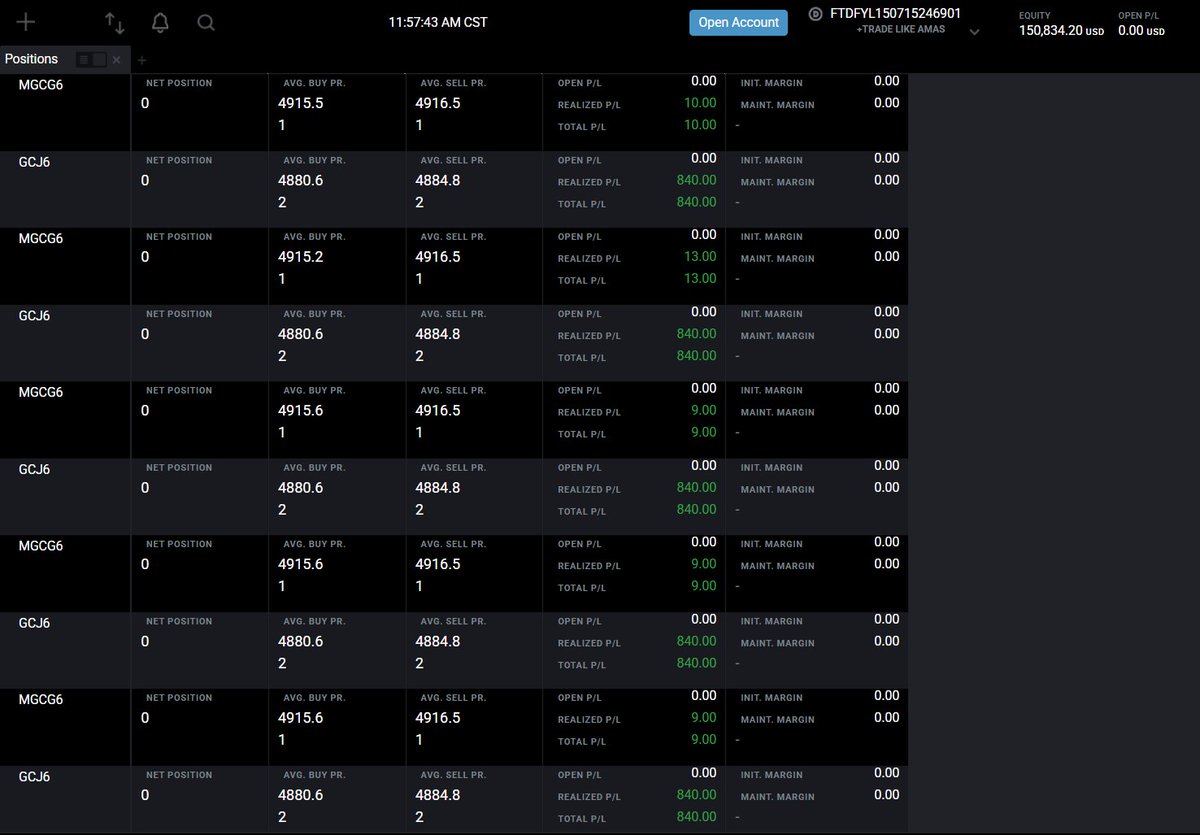Screen dimensions: 1200x835
Task: Add a new tab next to Positions
Action: [141, 60]
